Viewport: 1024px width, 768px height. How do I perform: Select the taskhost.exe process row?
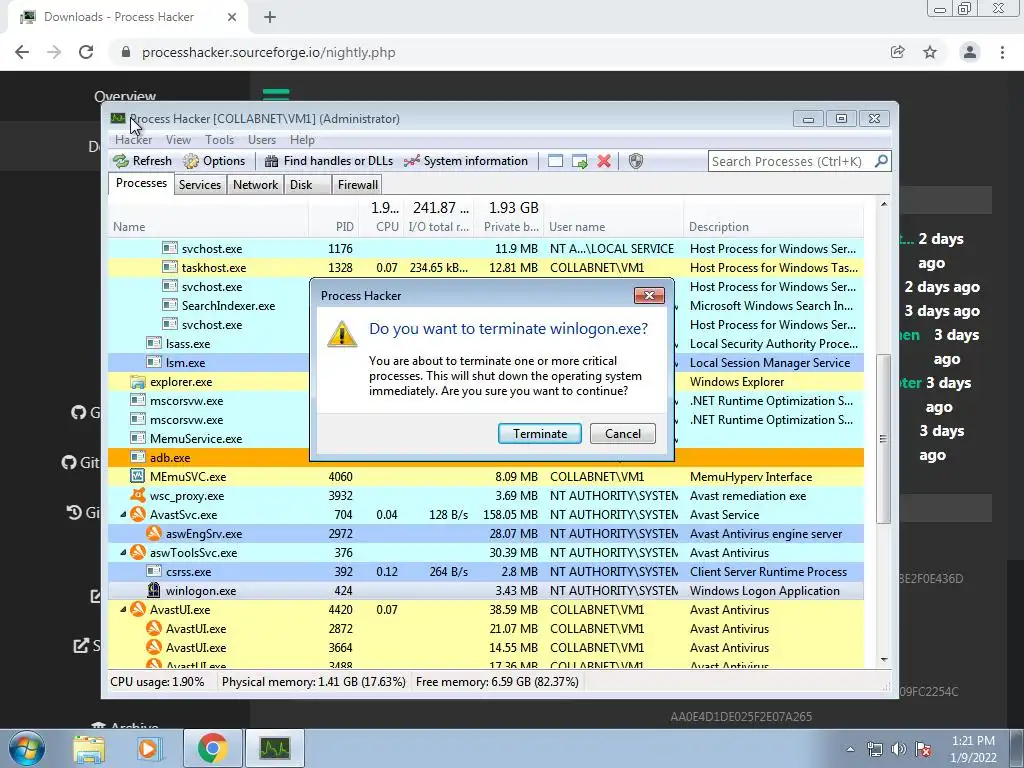(x=486, y=268)
